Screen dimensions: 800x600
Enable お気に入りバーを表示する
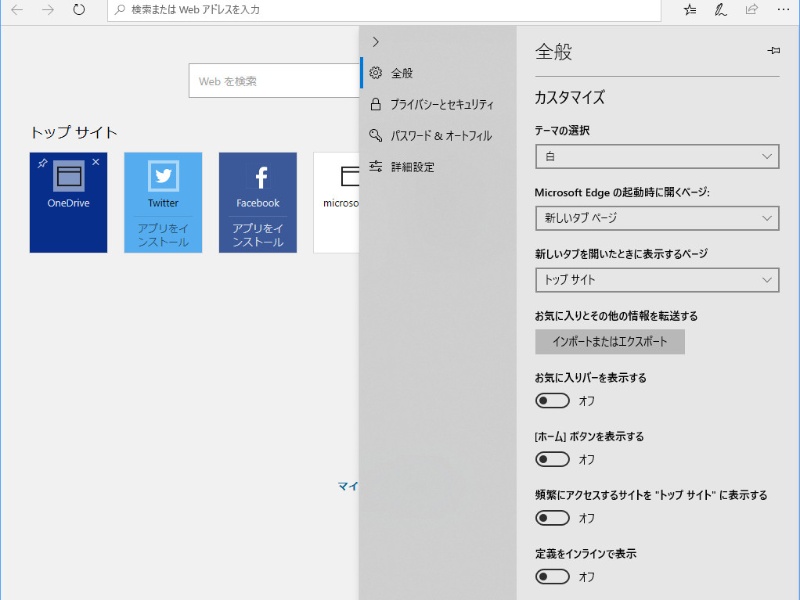click(x=553, y=400)
